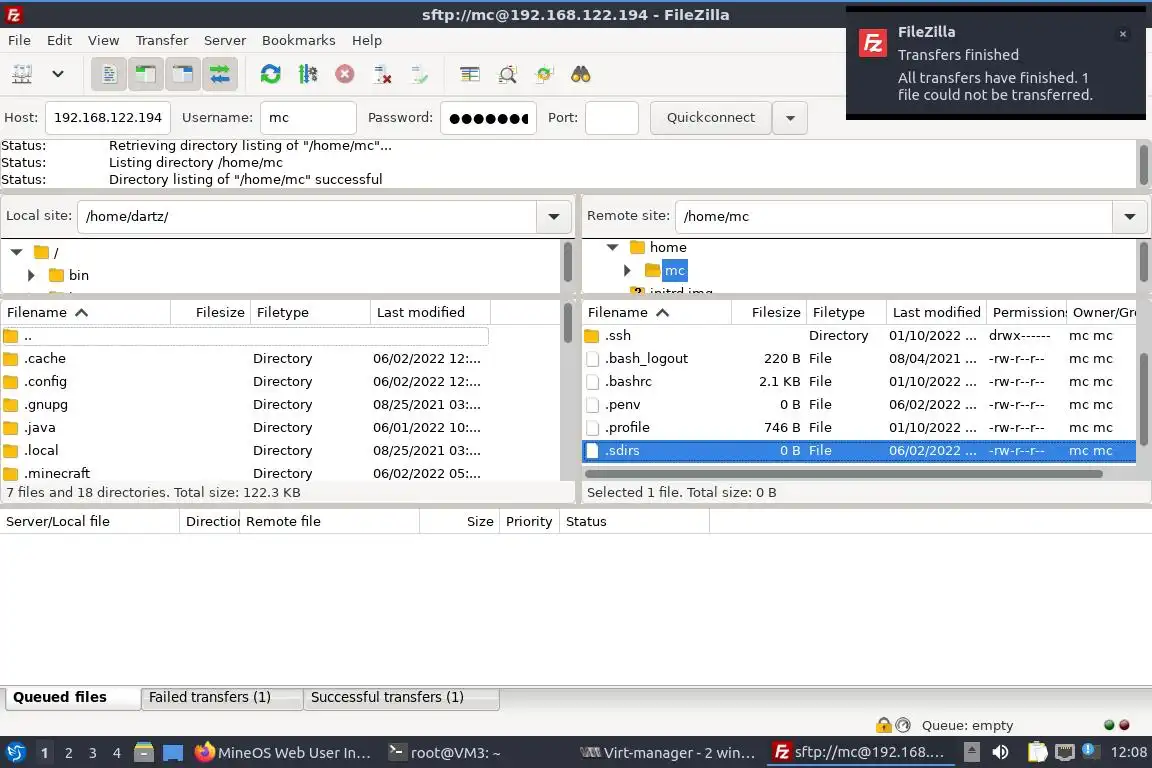Click speed limits icon in status bar
This screenshot has width=1152, height=768.
coord(903,725)
